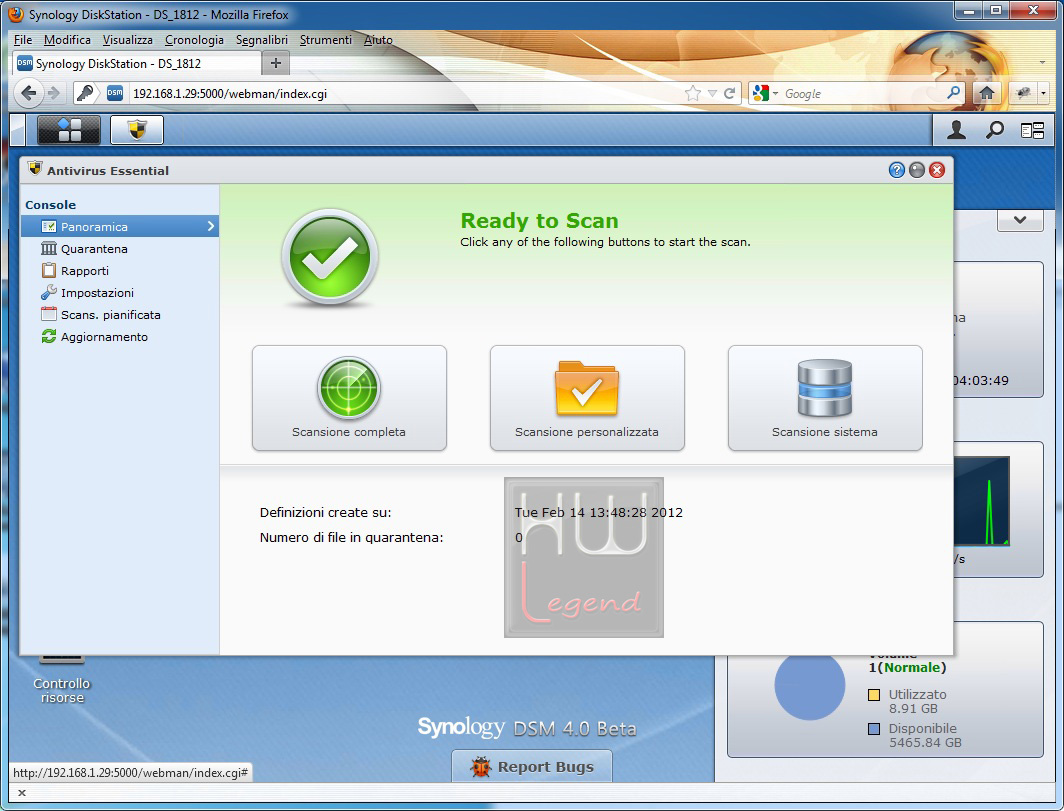Open the DSM main menu button
The width and height of the screenshot is (1064, 811).
coord(69,130)
